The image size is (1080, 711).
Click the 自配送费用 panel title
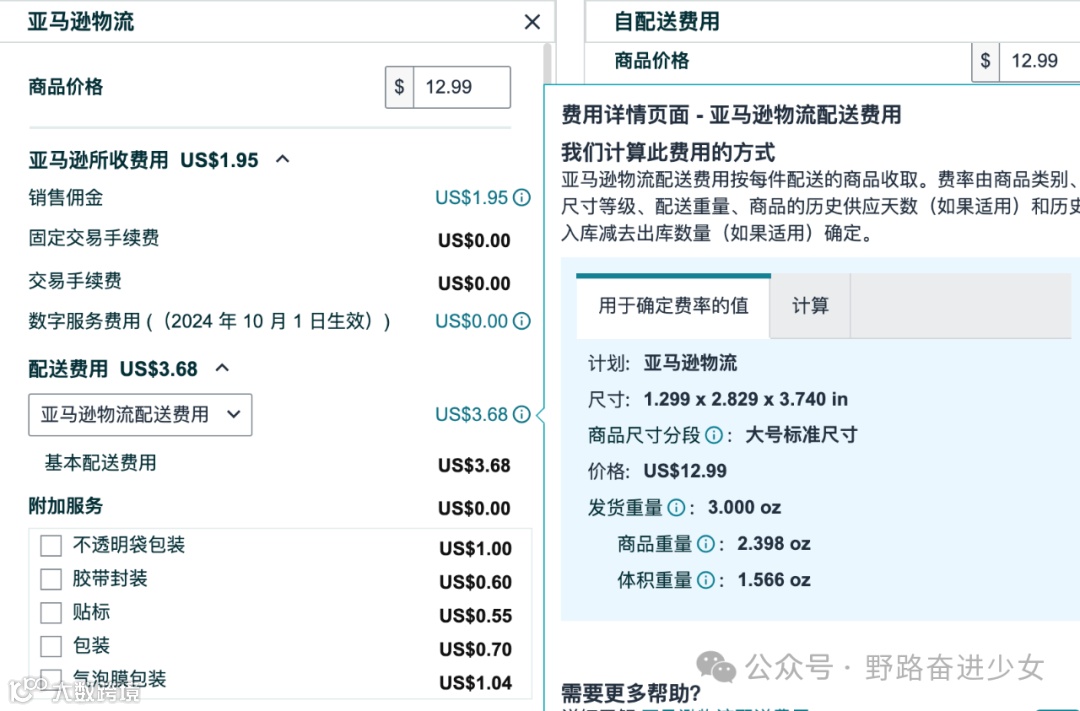[x=667, y=22]
